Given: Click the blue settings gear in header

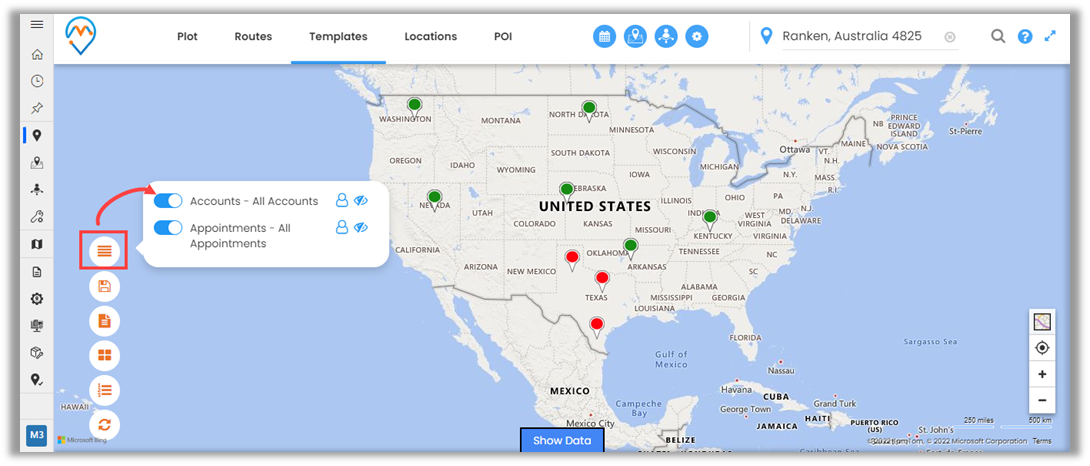Looking at the screenshot, I should coord(697,37).
